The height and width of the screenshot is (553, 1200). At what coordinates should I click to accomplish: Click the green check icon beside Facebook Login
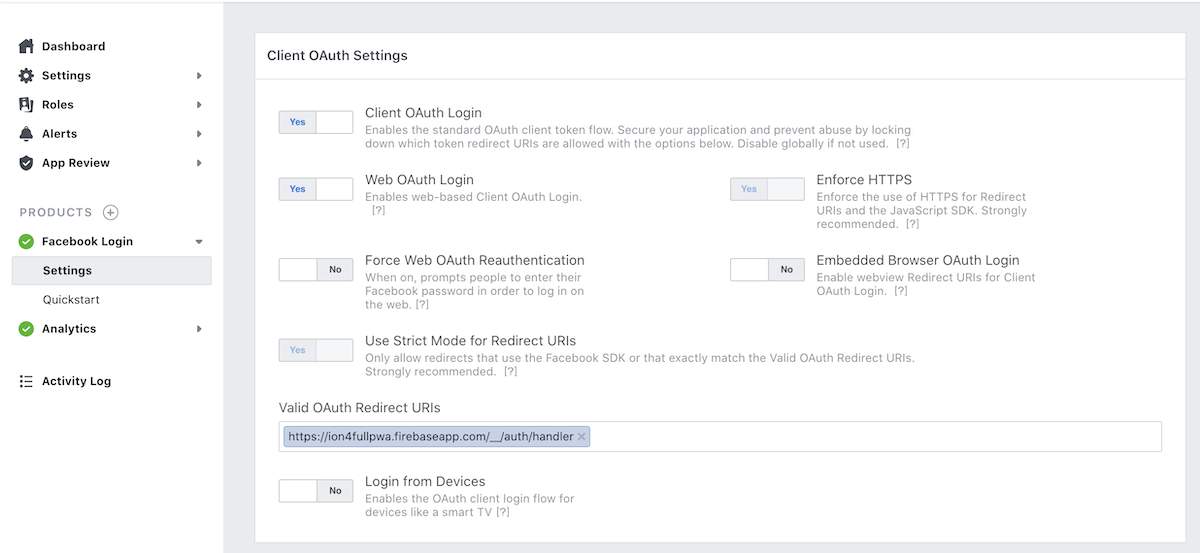pos(26,241)
